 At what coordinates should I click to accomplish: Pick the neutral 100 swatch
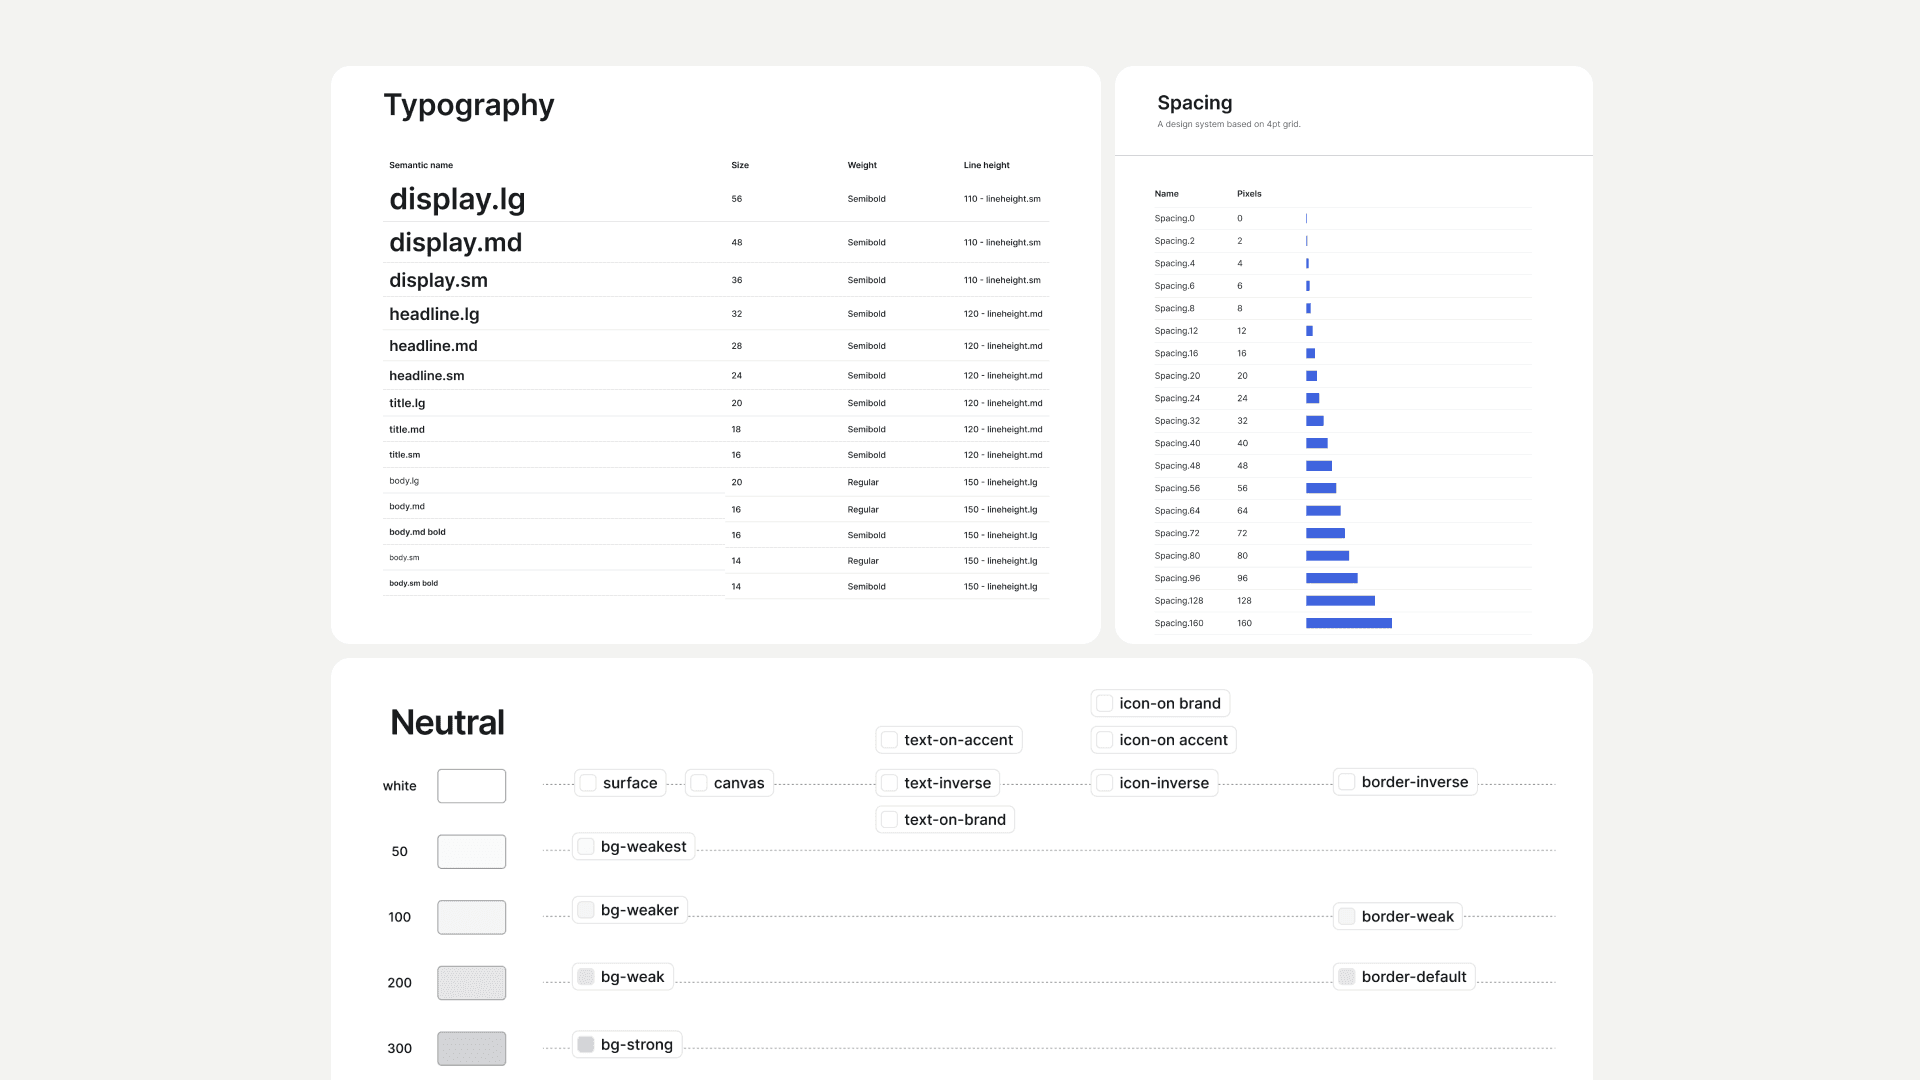pos(471,917)
